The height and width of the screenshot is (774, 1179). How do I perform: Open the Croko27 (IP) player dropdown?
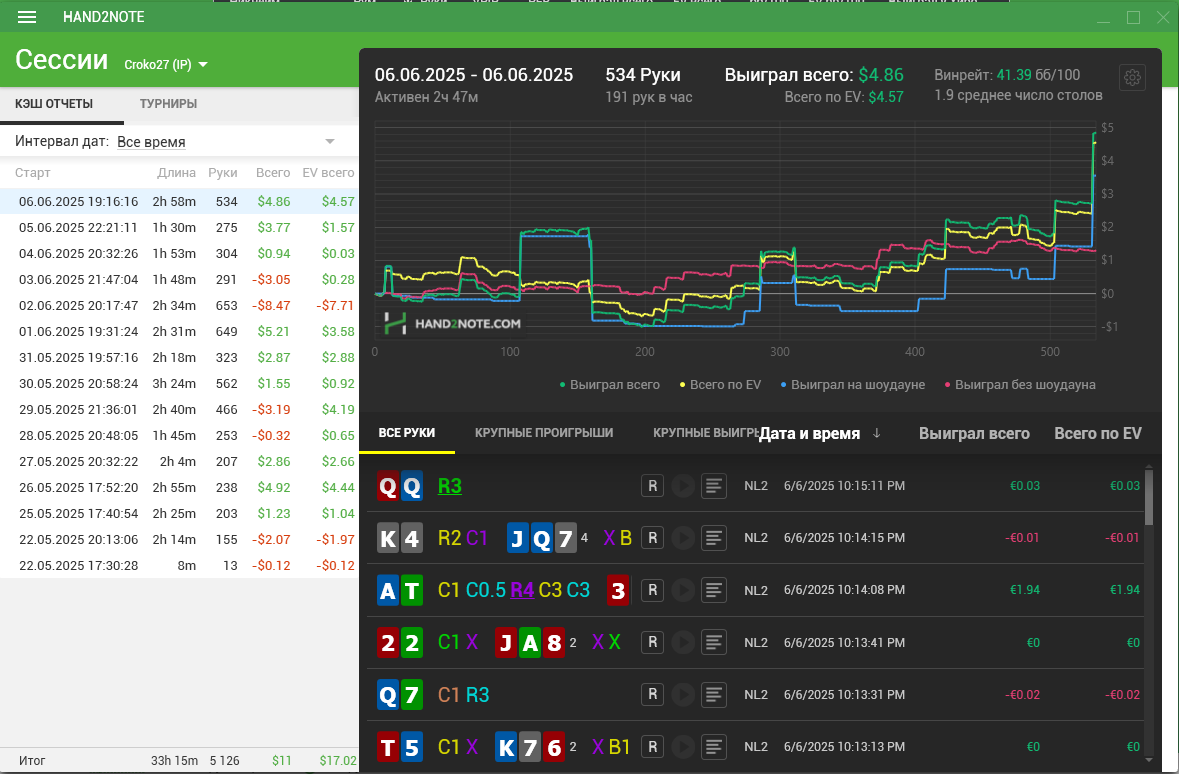[165, 65]
